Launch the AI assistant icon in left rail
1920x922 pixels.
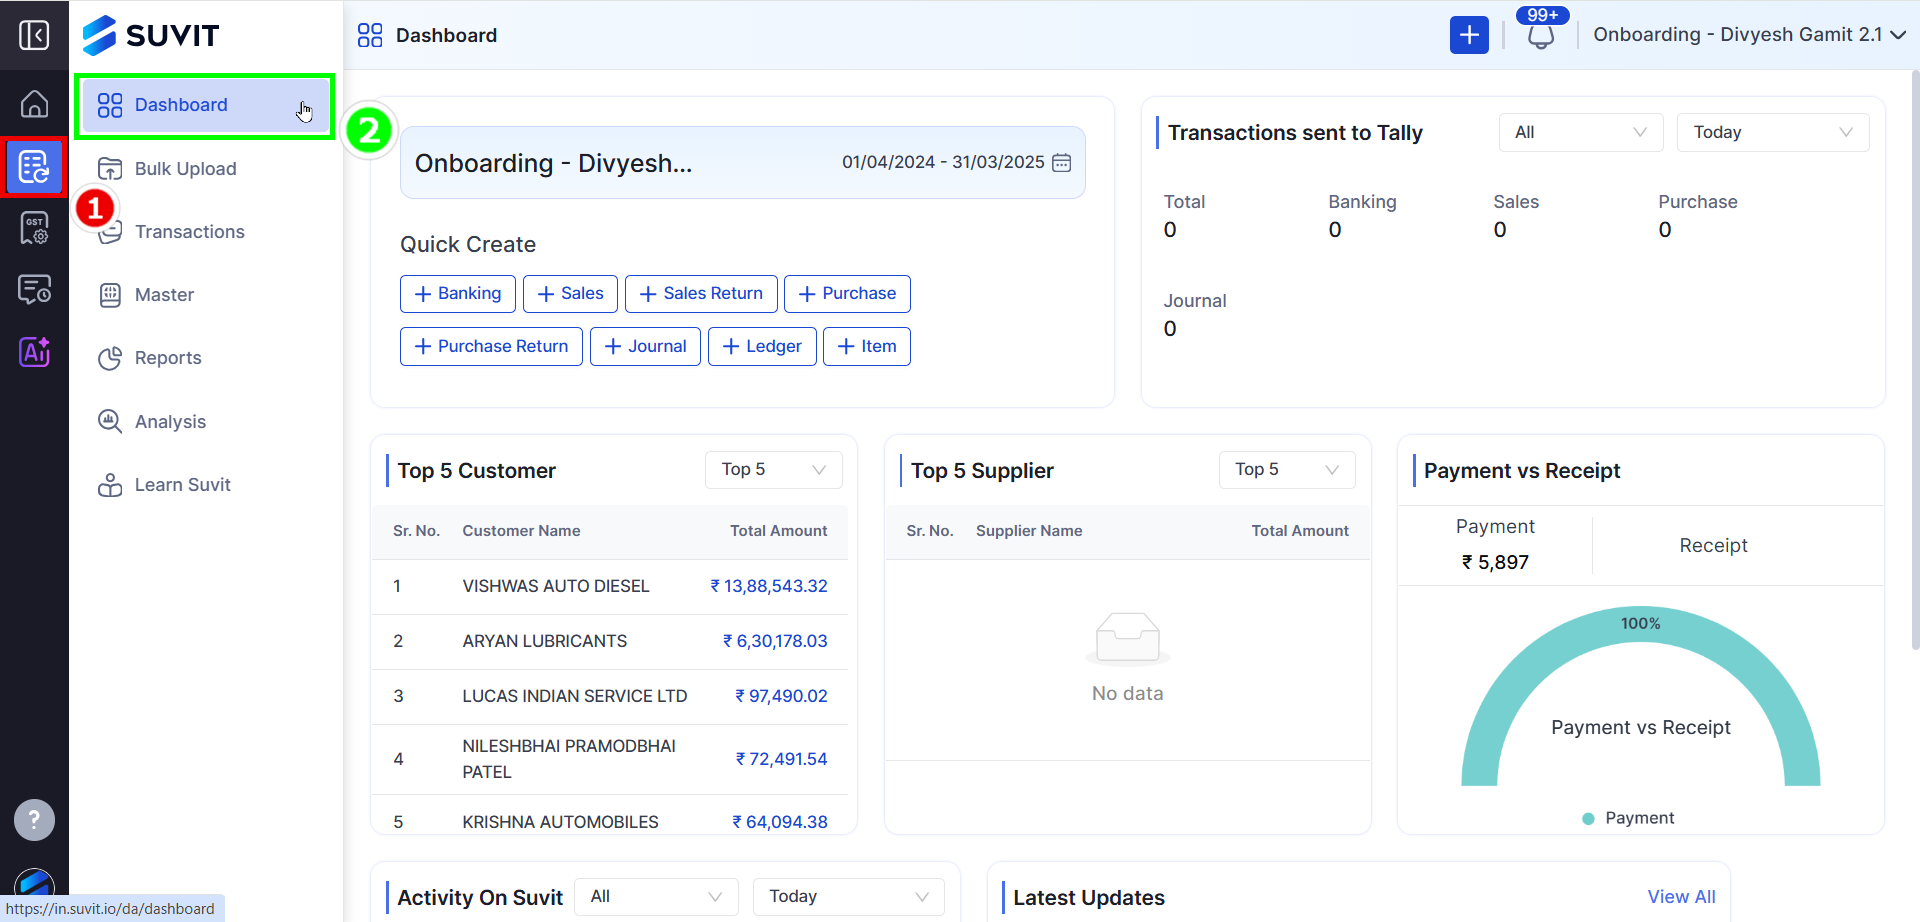pos(34,351)
